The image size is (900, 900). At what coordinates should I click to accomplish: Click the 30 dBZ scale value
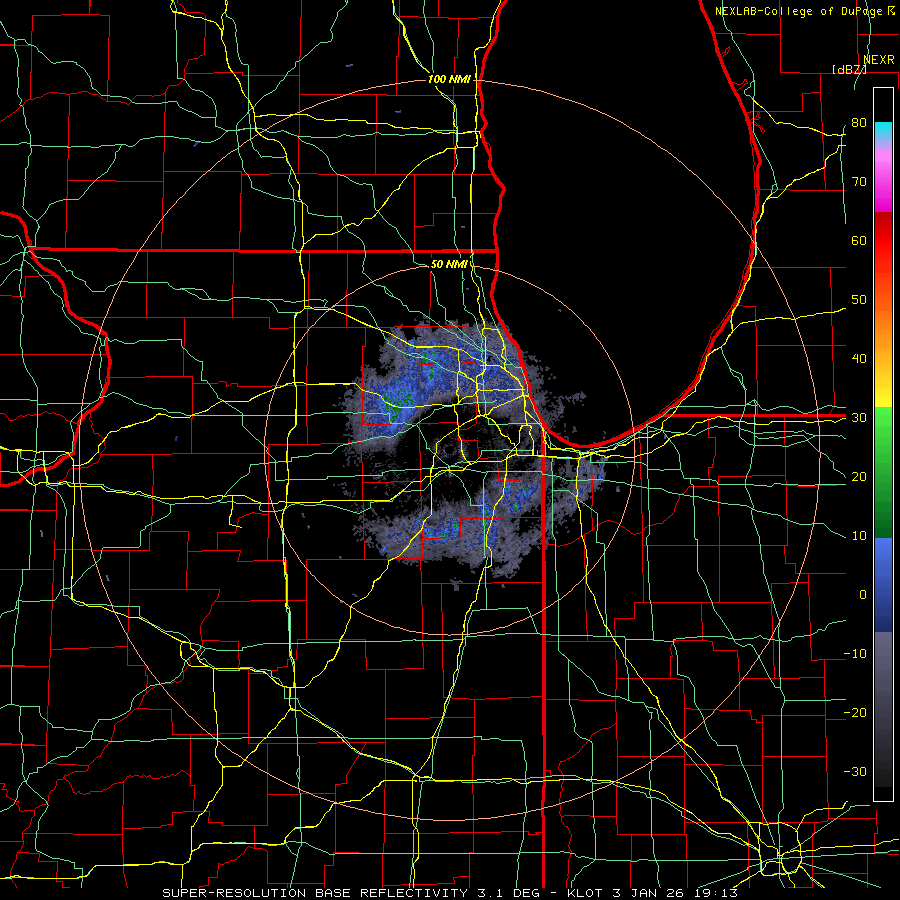[x=859, y=417]
